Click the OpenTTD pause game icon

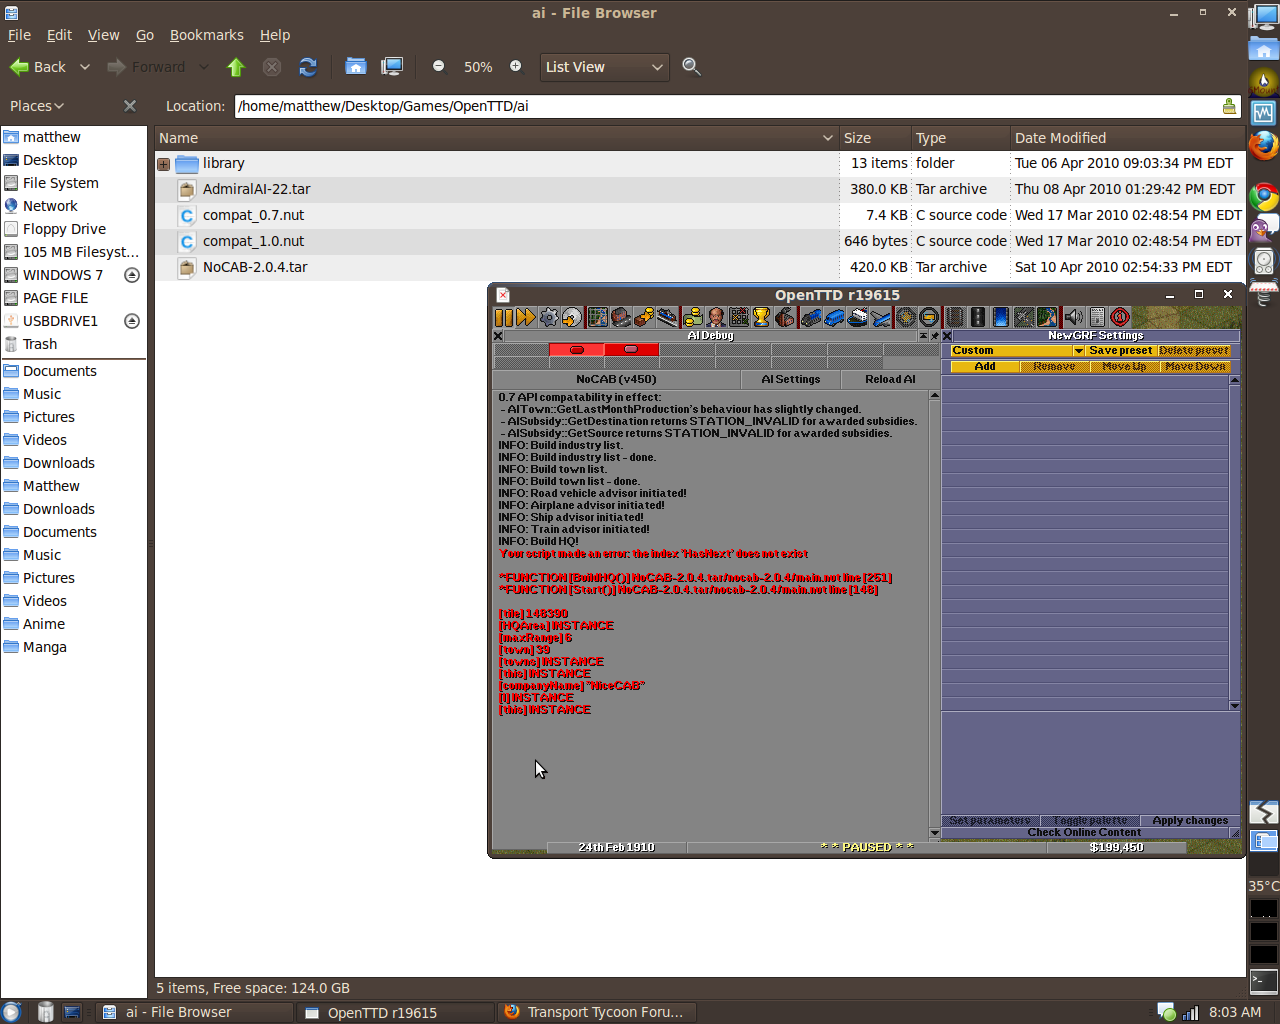[504, 317]
